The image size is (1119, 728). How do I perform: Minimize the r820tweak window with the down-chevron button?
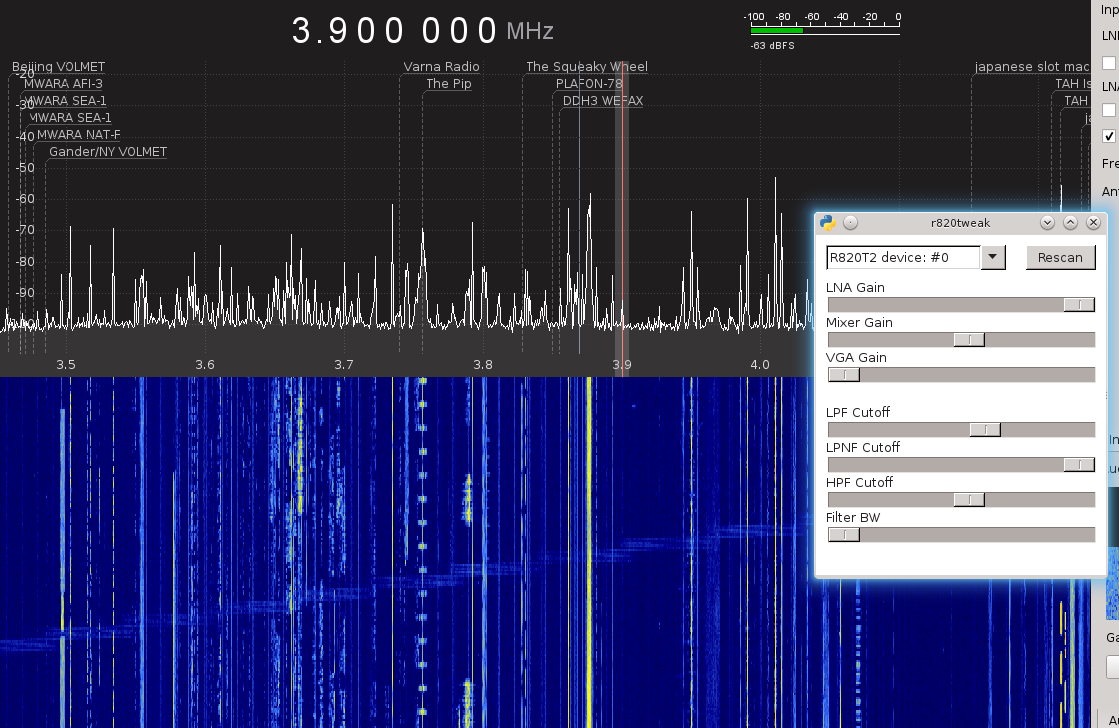coord(1047,223)
